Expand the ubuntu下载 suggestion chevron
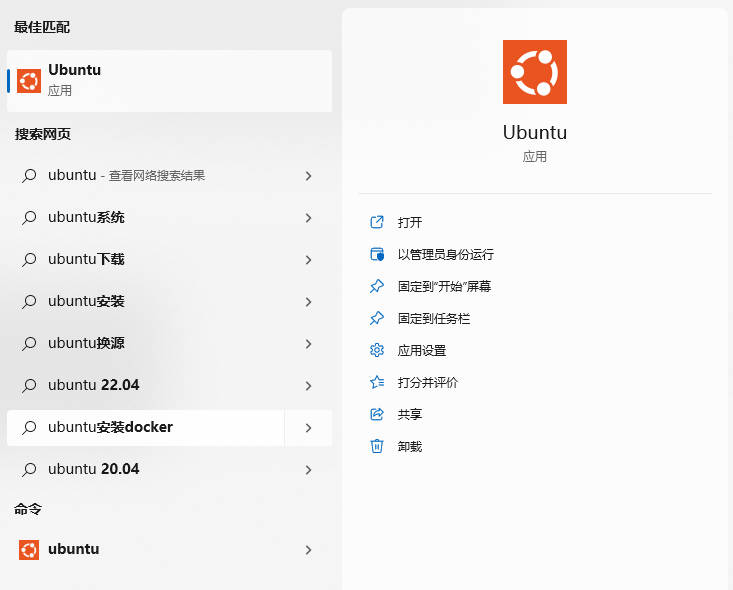733x590 pixels. pyautogui.click(x=308, y=260)
